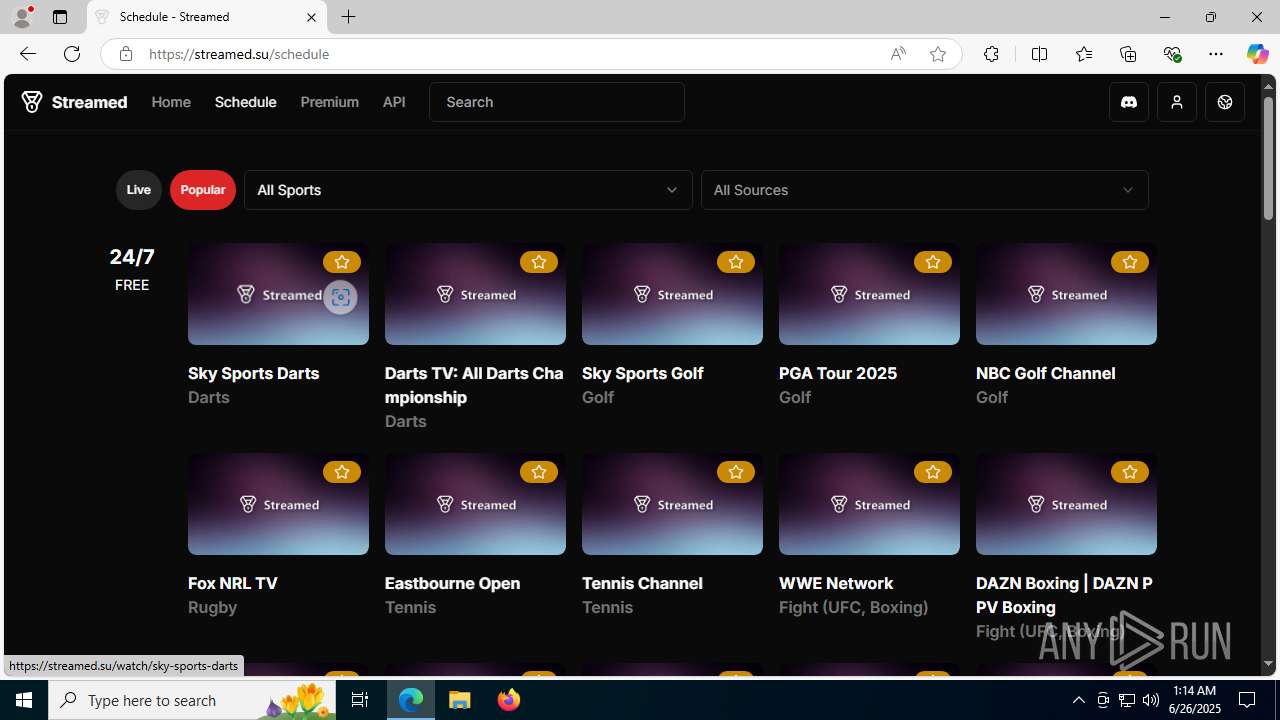
Task: Open the Copilot icon
Action: point(1257,54)
